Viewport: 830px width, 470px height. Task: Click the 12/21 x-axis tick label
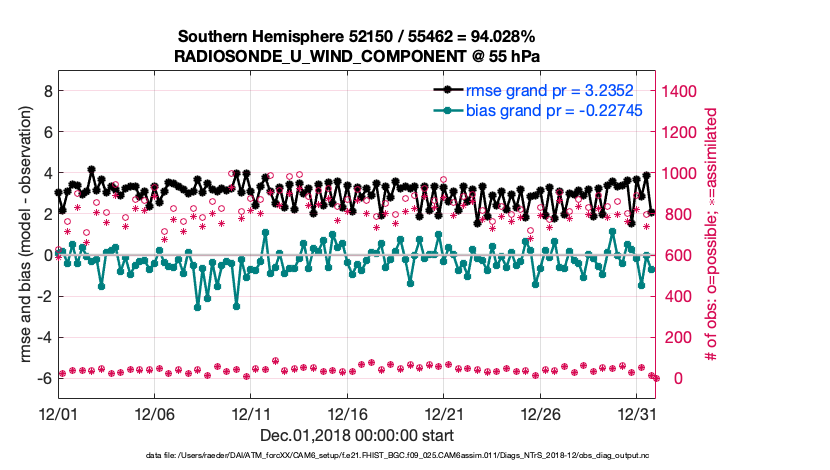[x=445, y=413]
